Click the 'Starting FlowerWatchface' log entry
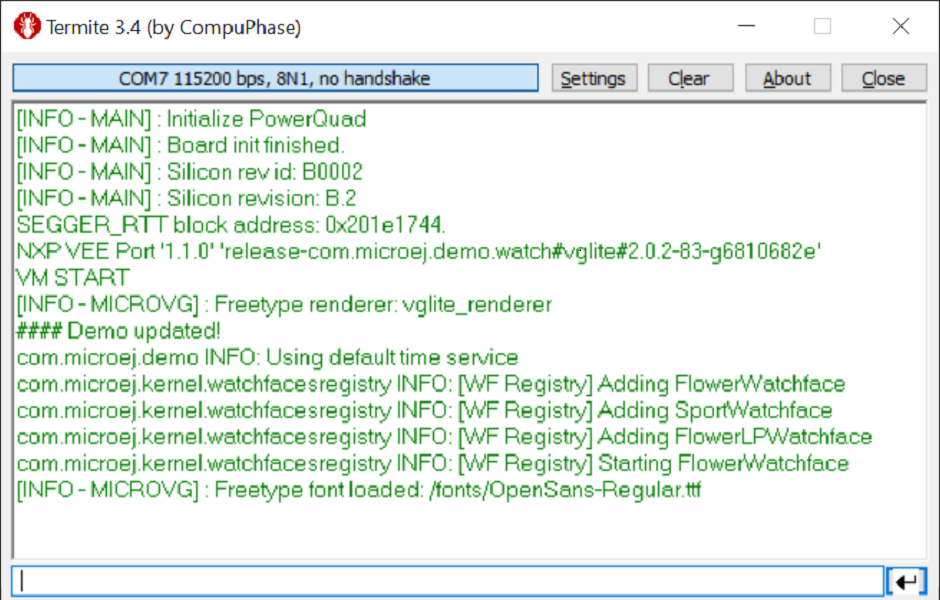 [x=433, y=464]
